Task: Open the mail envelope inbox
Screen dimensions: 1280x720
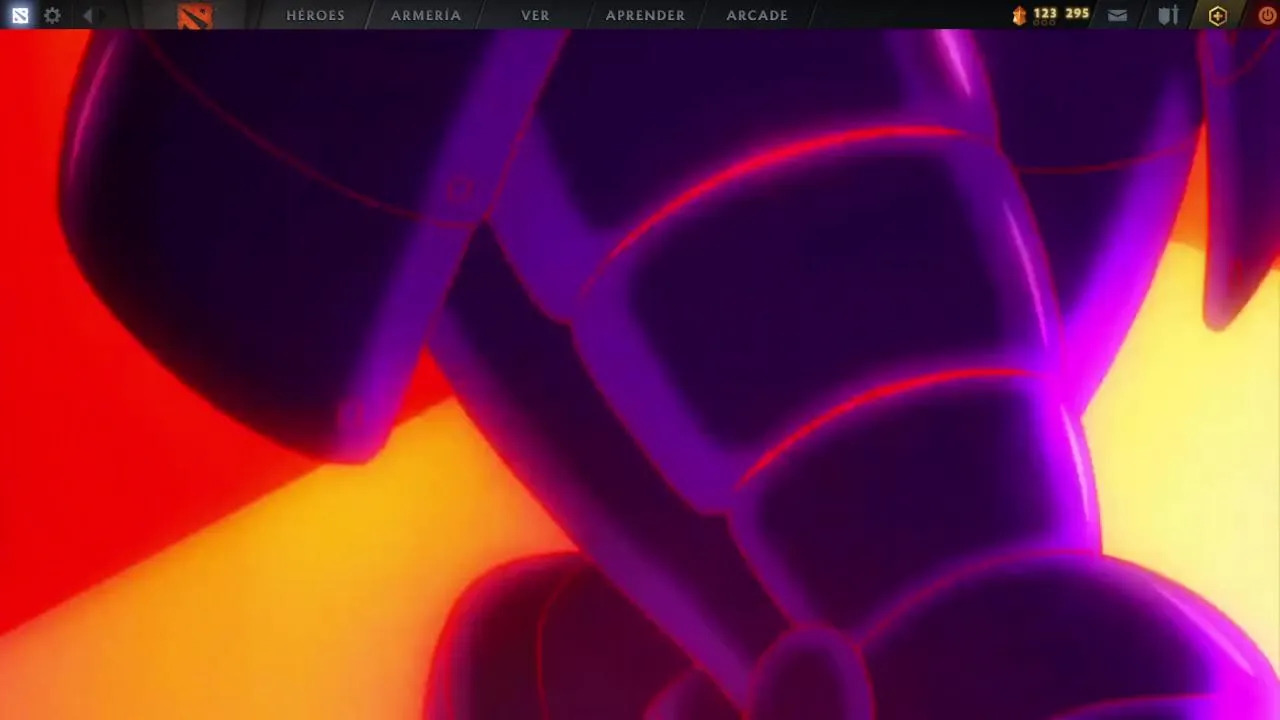Action: (x=1117, y=15)
